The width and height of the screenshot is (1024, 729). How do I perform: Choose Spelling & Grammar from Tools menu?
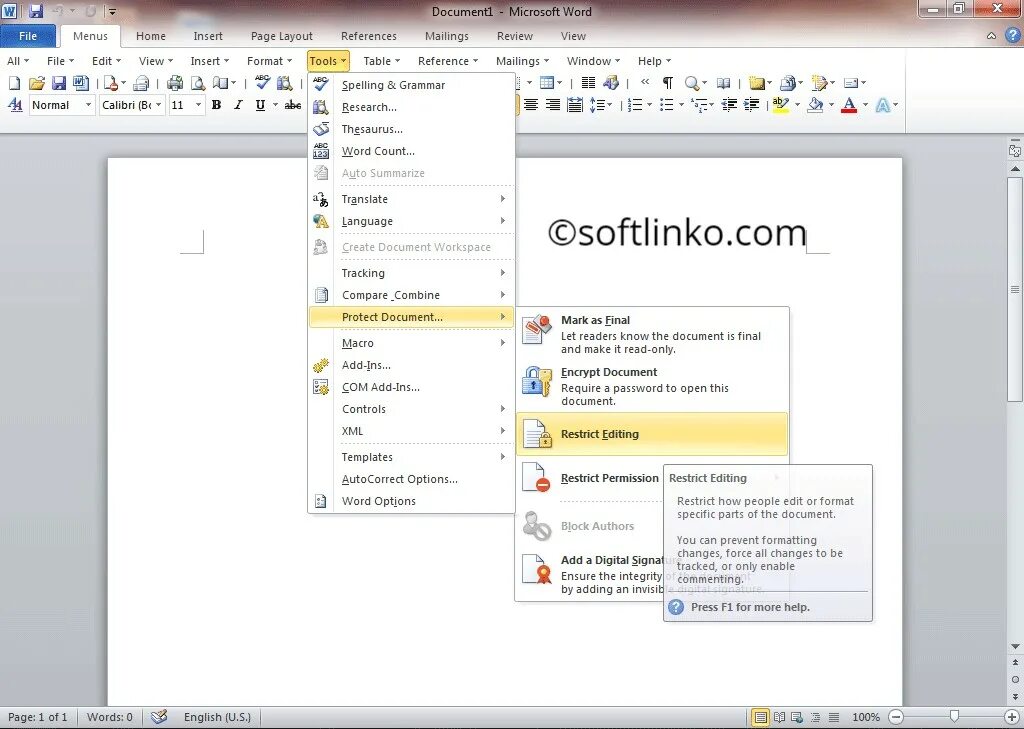(411, 85)
